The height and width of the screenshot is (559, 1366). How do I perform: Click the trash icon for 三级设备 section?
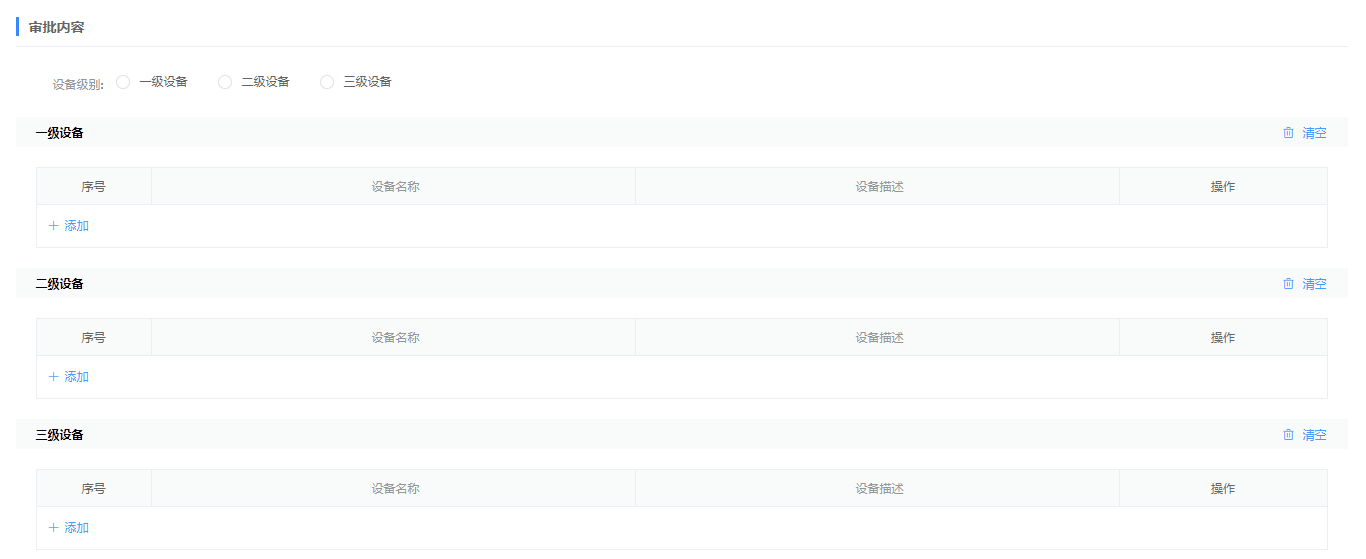coord(1288,435)
